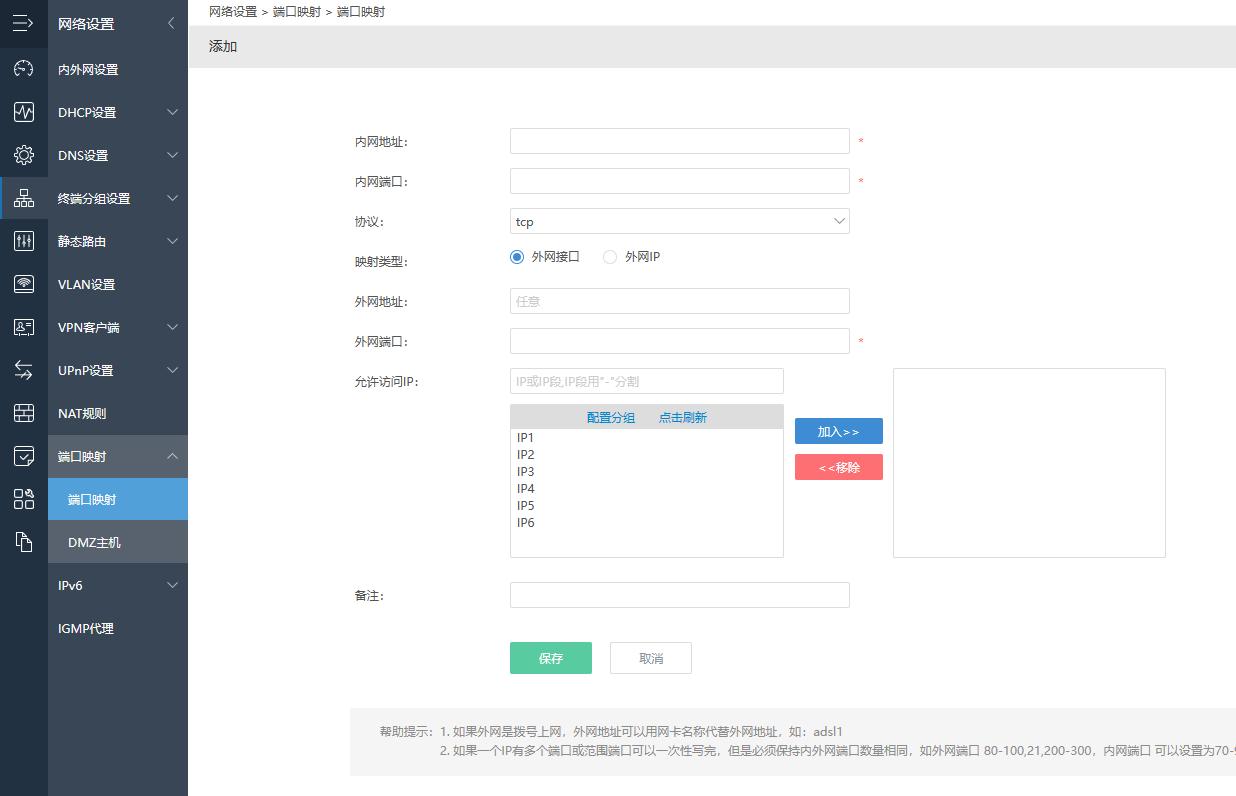Switch to the DMZ主机 menu item

[x=117, y=541]
